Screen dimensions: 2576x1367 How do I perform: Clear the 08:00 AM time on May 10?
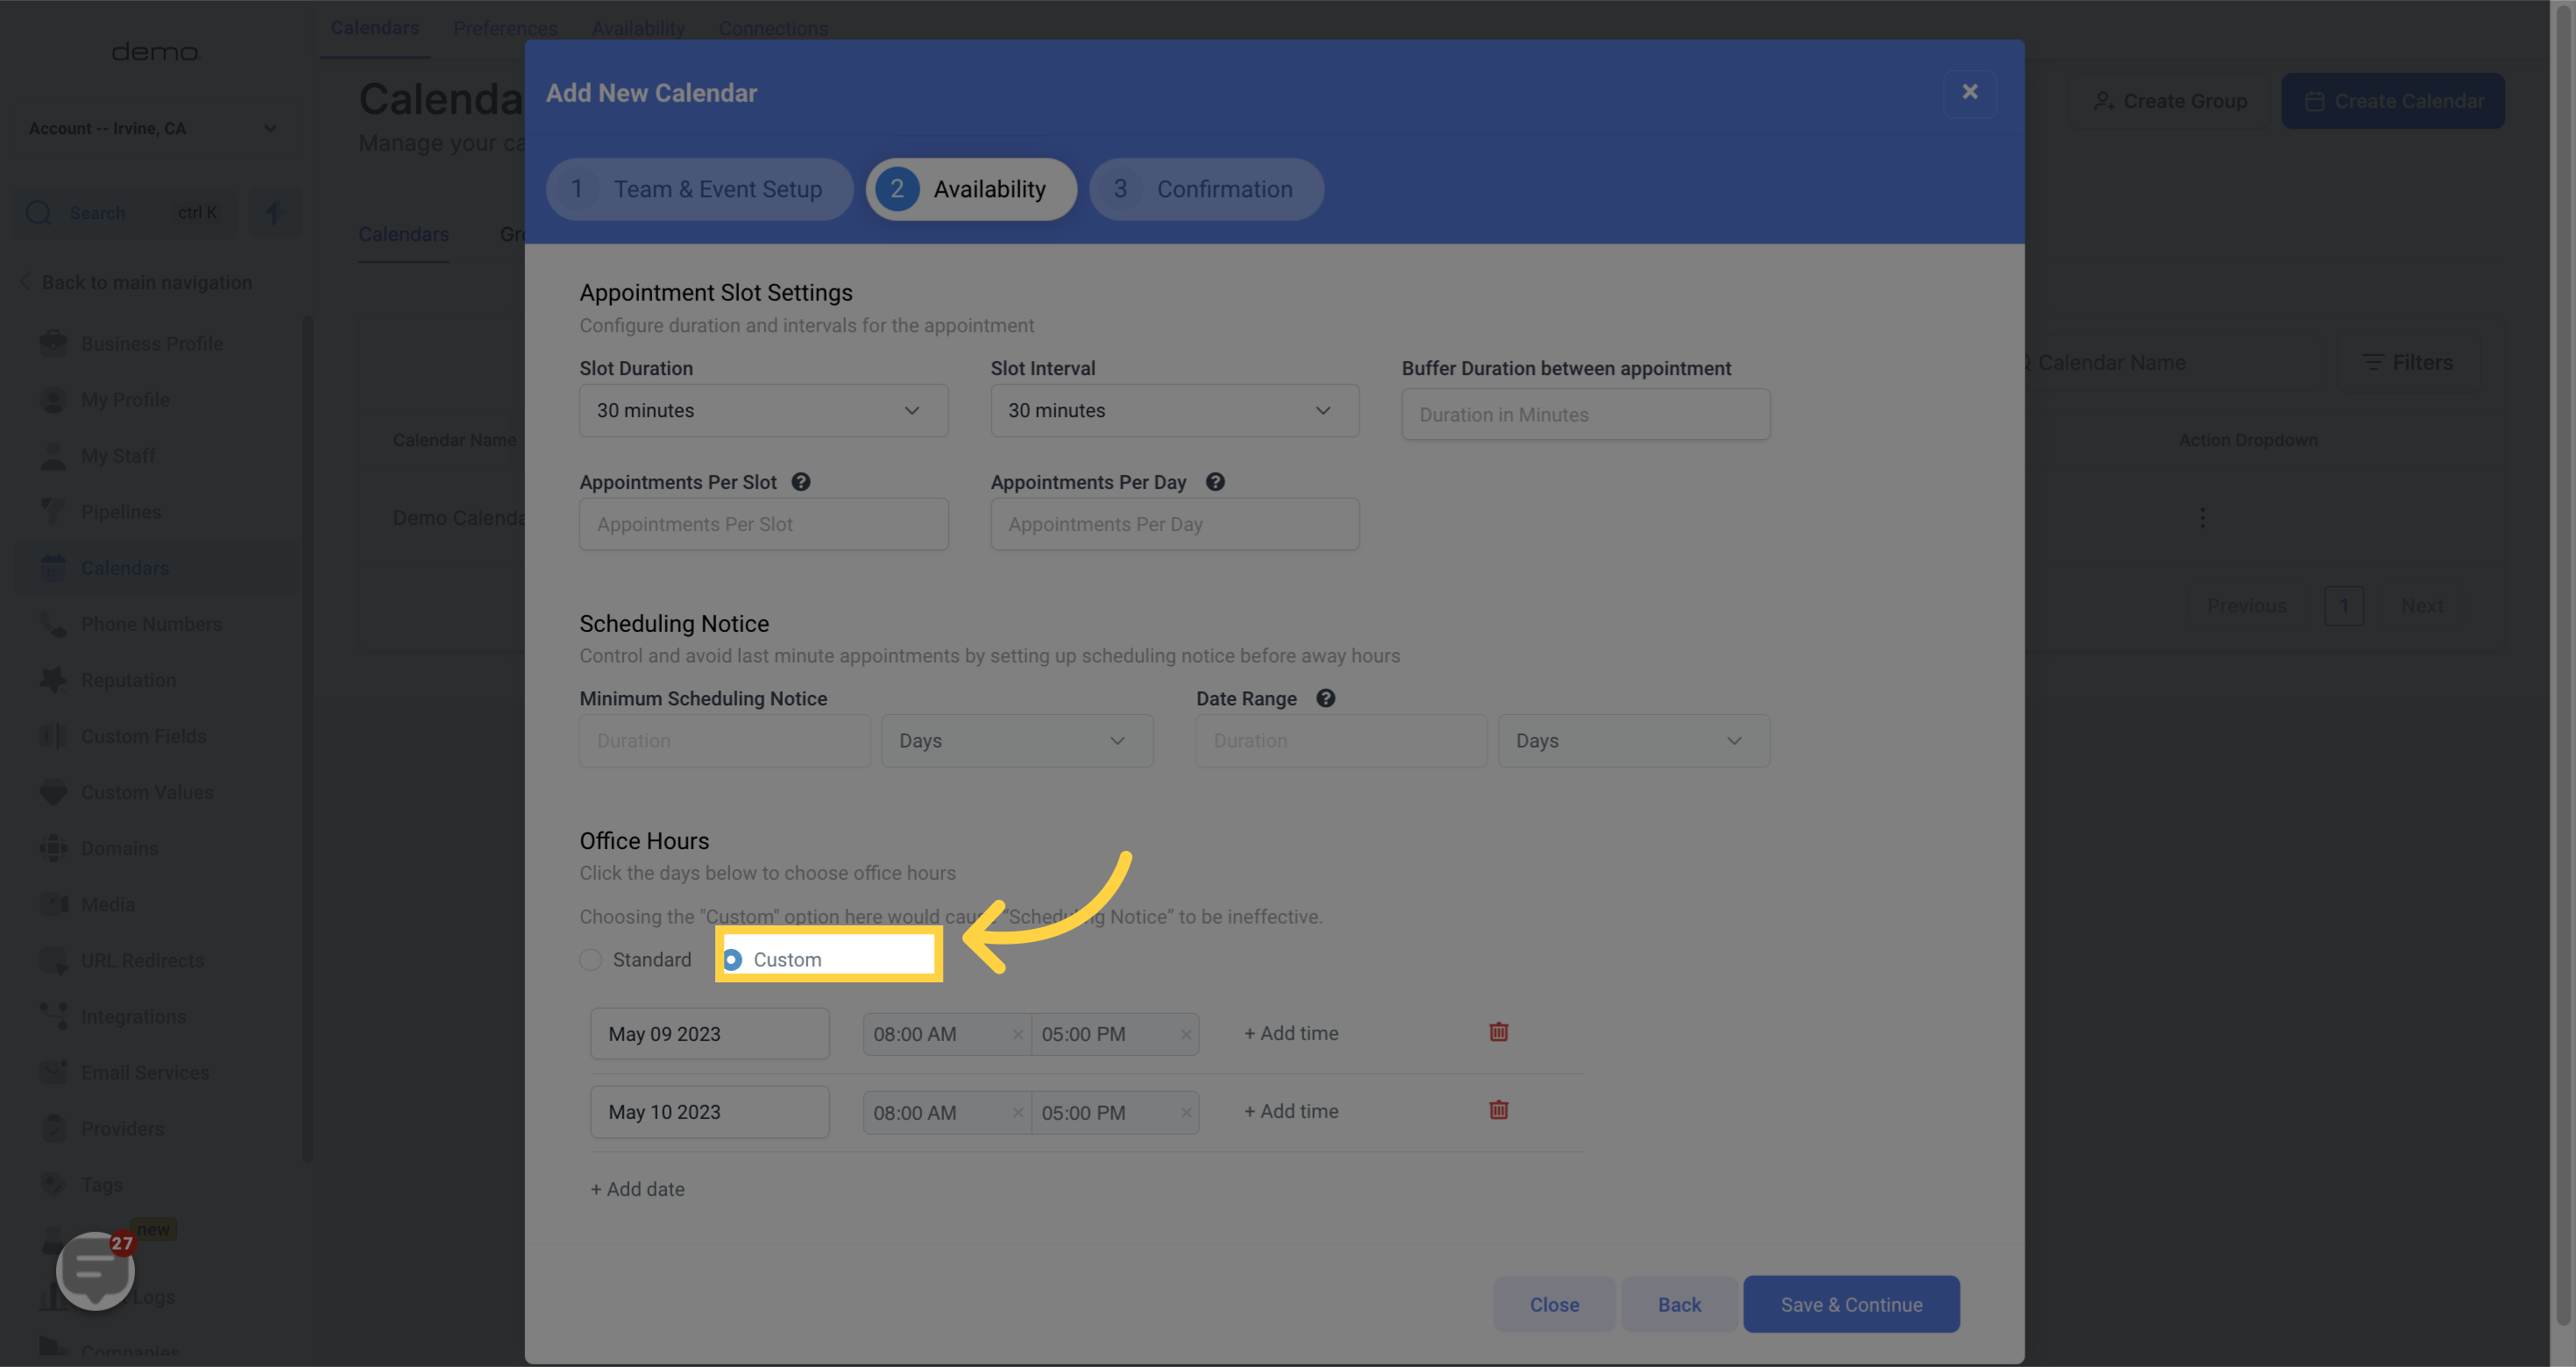(x=1017, y=1112)
